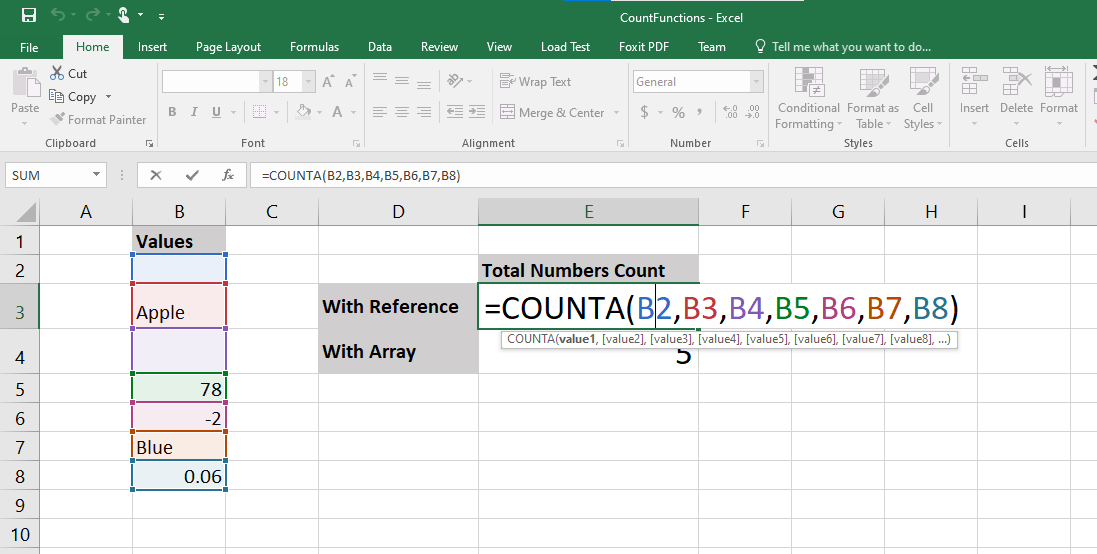Screen dimensions: 1097x554
Task: Click Increase Font Size icon
Action: [328, 81]
